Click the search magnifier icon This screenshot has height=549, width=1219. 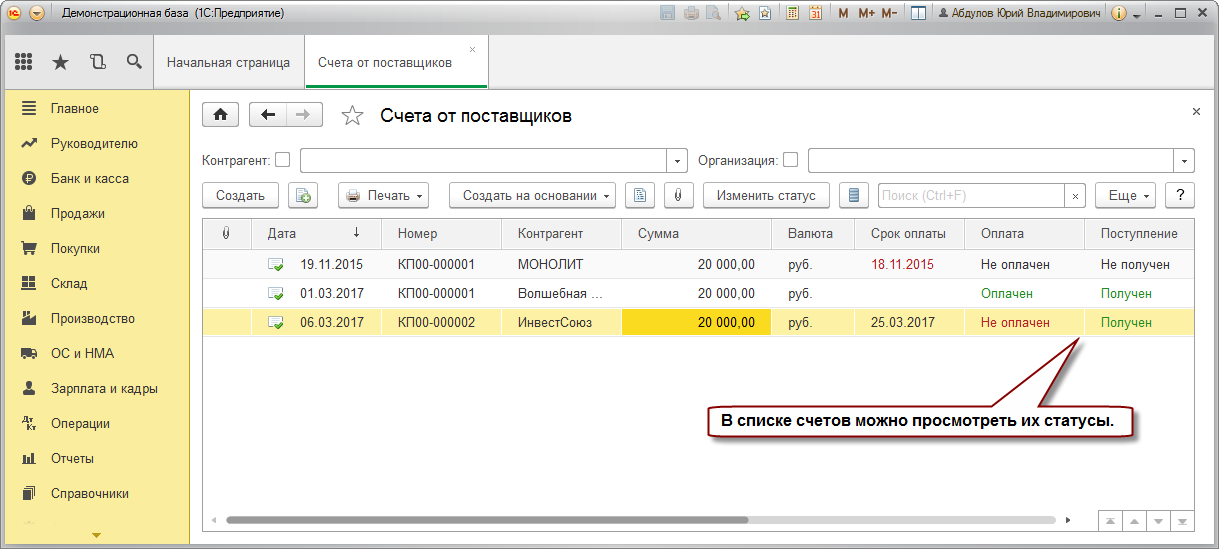point(134,62)
